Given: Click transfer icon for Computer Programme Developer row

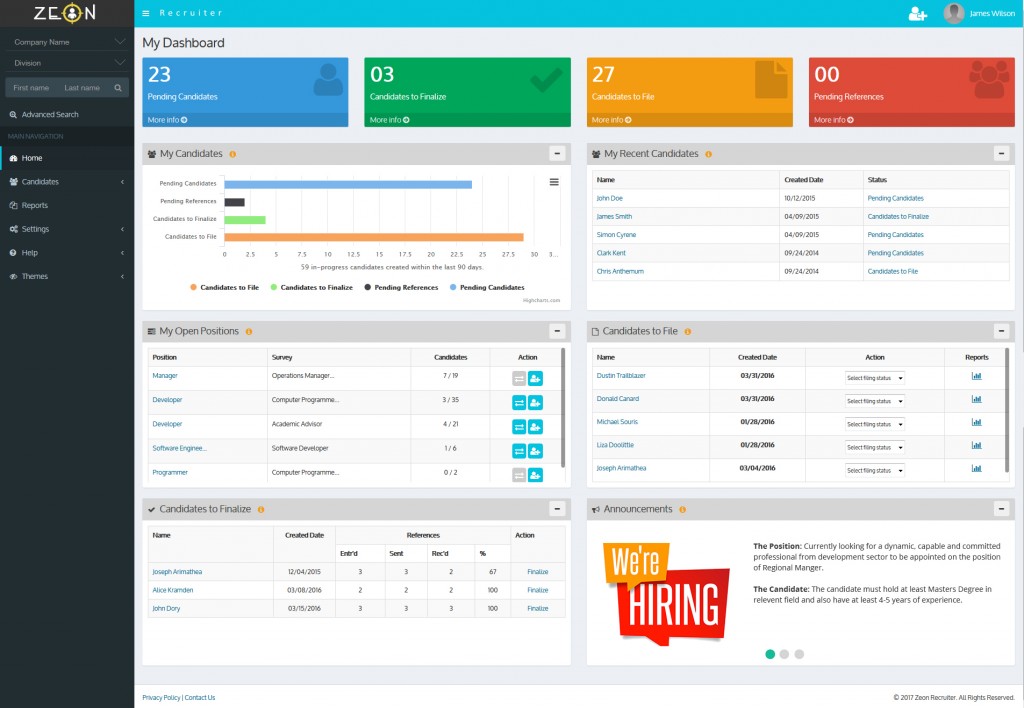Looking at the screenshot, I should tap(519, 402).
